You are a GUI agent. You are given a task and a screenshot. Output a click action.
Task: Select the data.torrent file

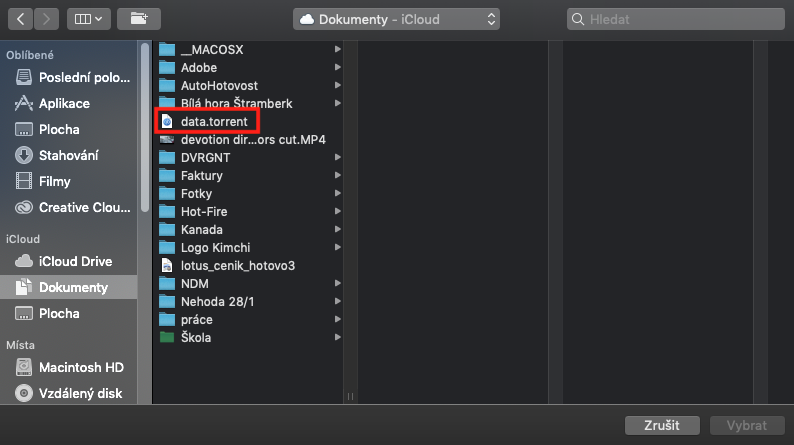click(214, 121)
